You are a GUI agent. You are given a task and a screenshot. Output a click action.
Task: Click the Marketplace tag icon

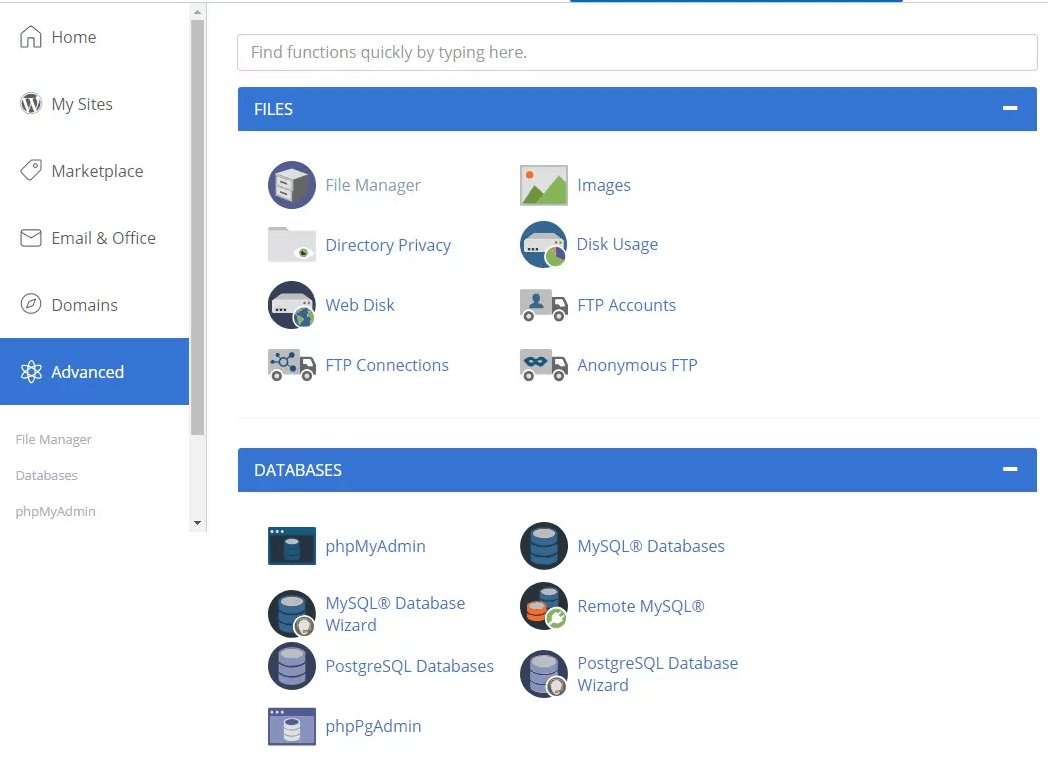[x=31, y=170]
